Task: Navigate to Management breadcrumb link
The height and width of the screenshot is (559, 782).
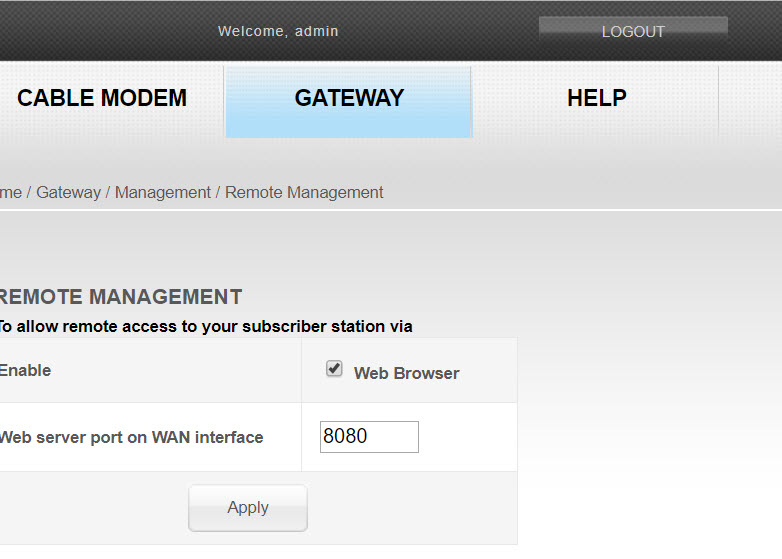Action: point(163,192)
